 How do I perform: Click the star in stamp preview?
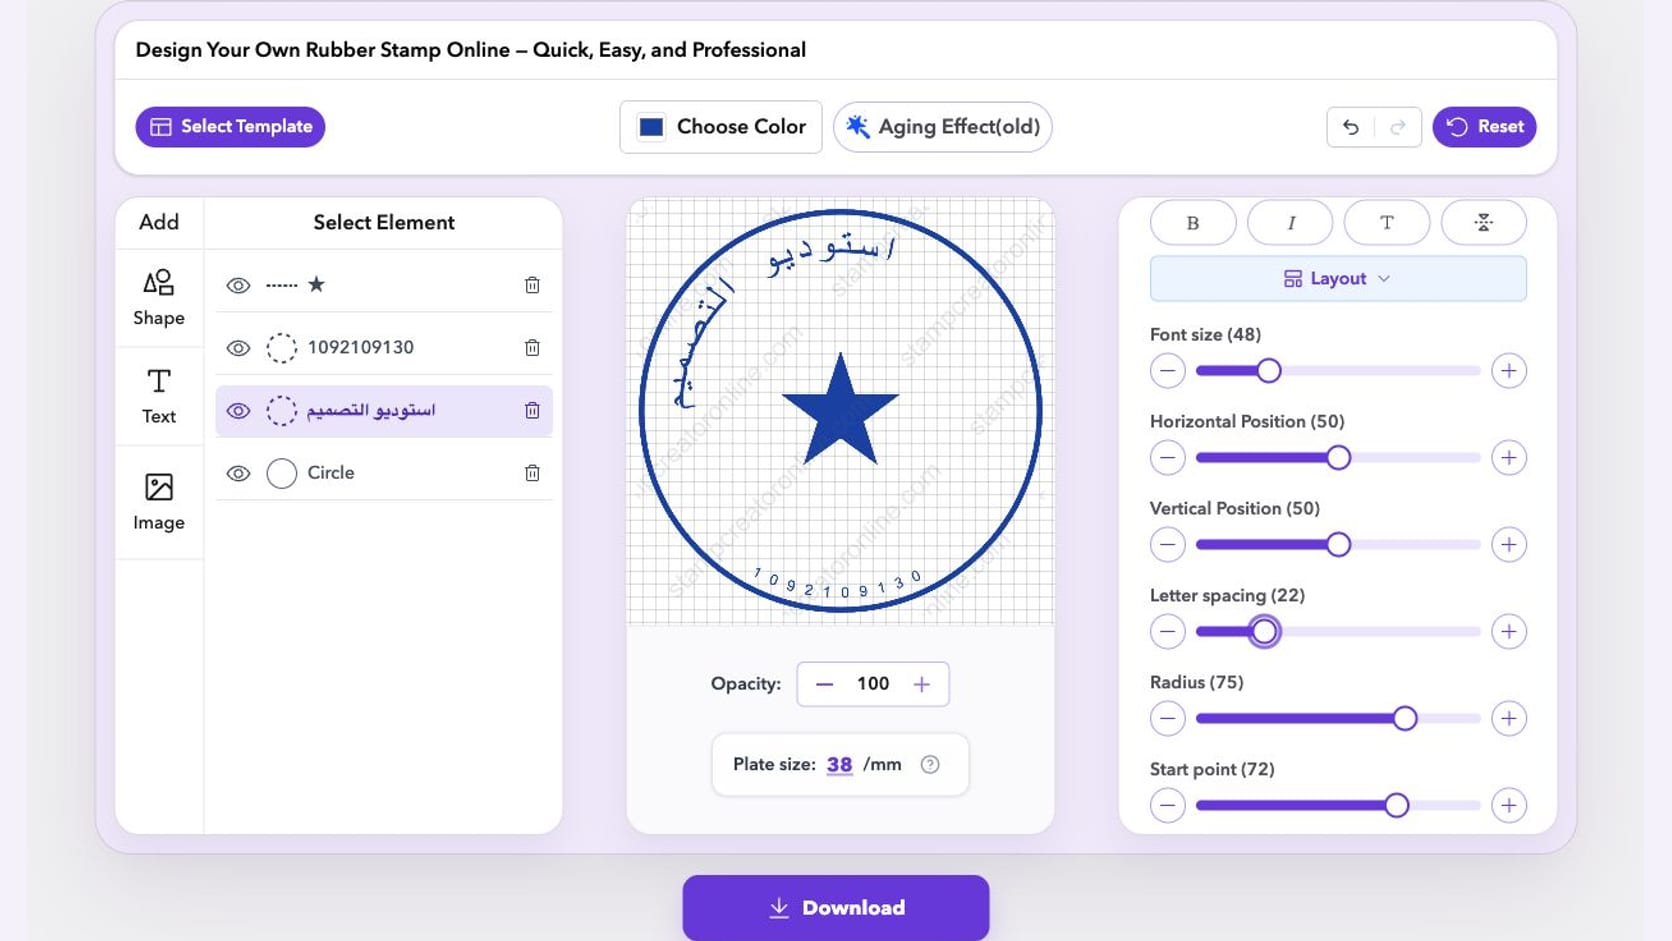(x=840, y=412)
